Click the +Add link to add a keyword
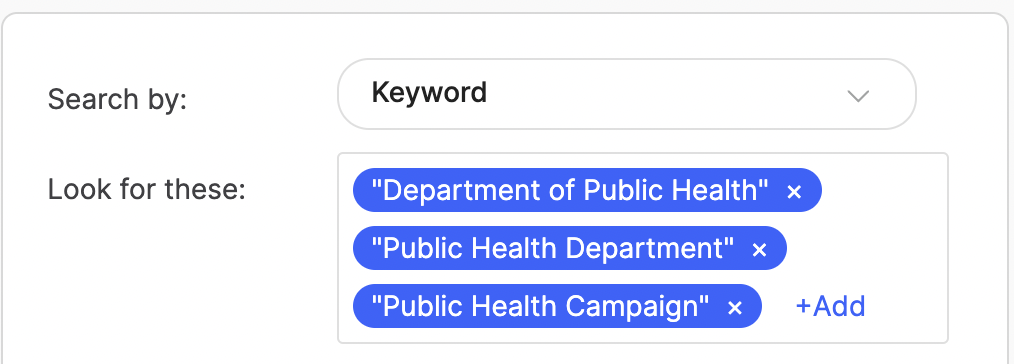 click(830, 306)
